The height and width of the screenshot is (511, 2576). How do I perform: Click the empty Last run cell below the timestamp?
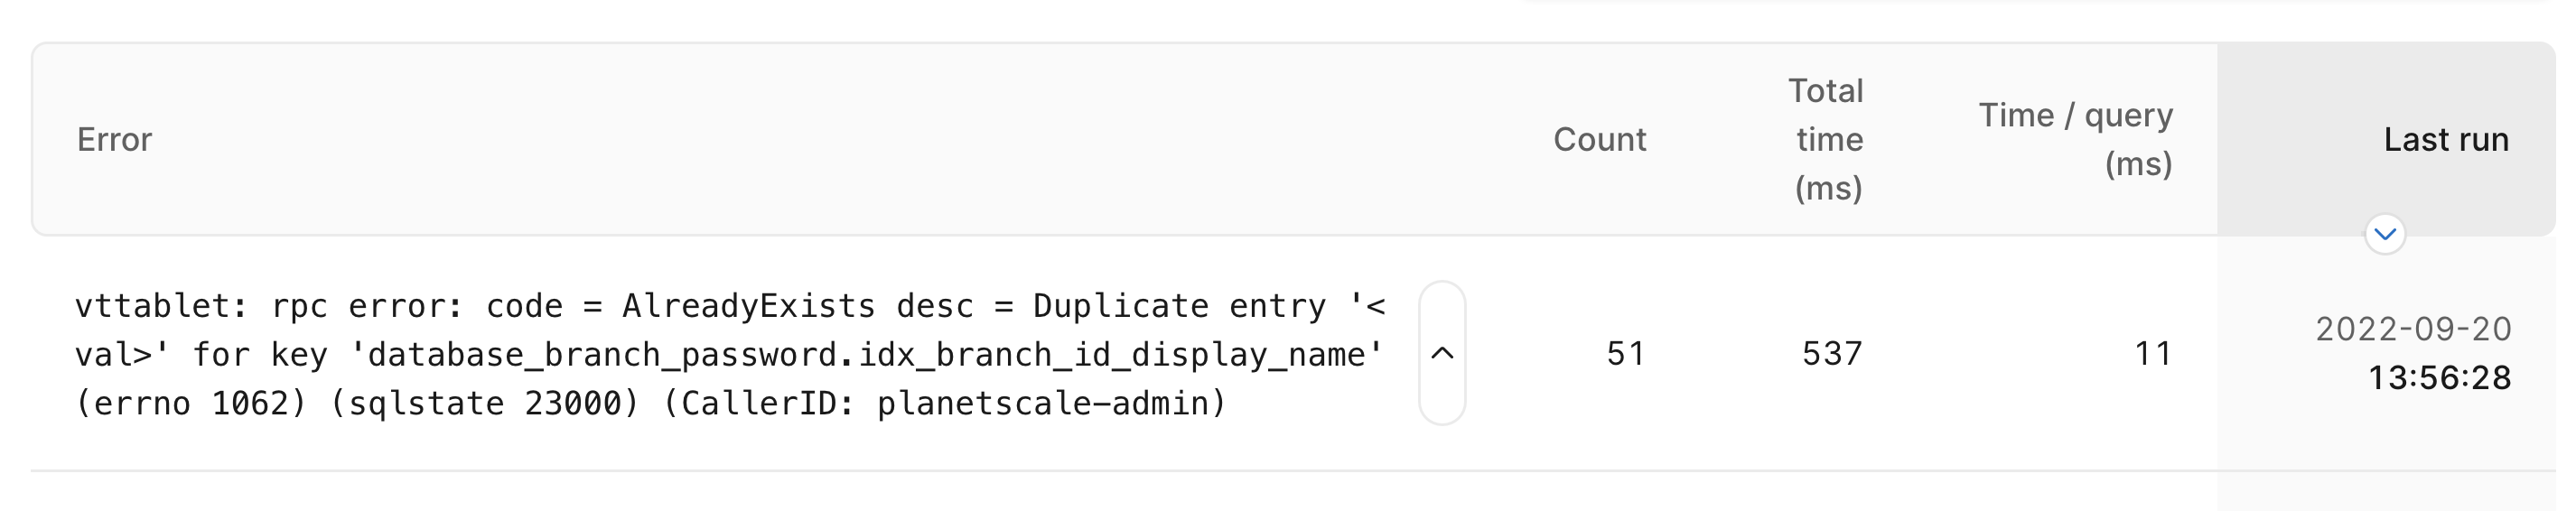(2385, 488)
